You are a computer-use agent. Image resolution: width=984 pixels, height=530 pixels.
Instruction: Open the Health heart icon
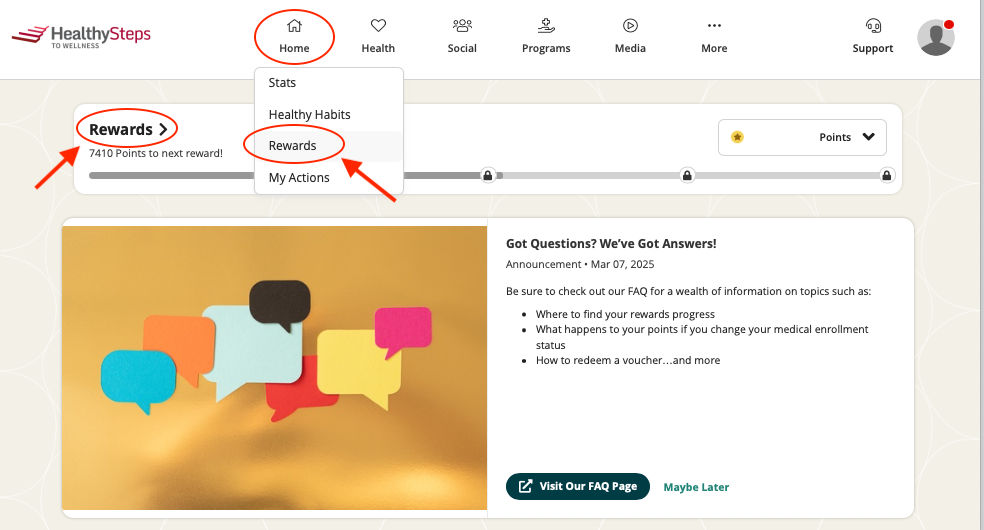point(378,26)
